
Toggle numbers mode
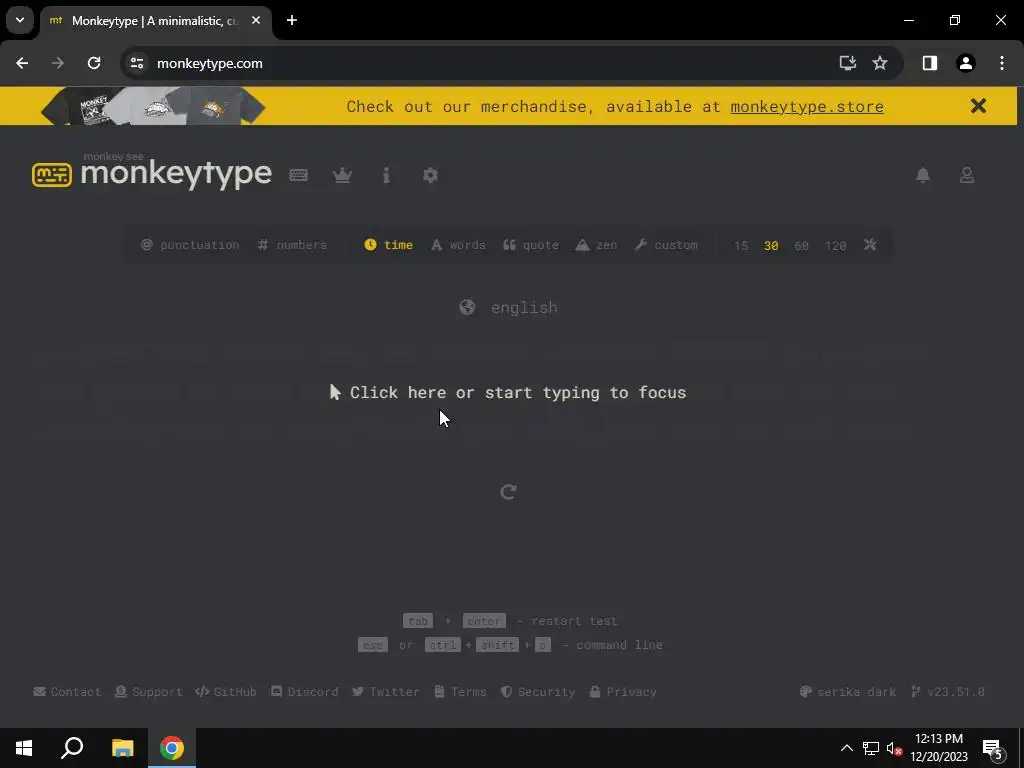click(292, 245)
